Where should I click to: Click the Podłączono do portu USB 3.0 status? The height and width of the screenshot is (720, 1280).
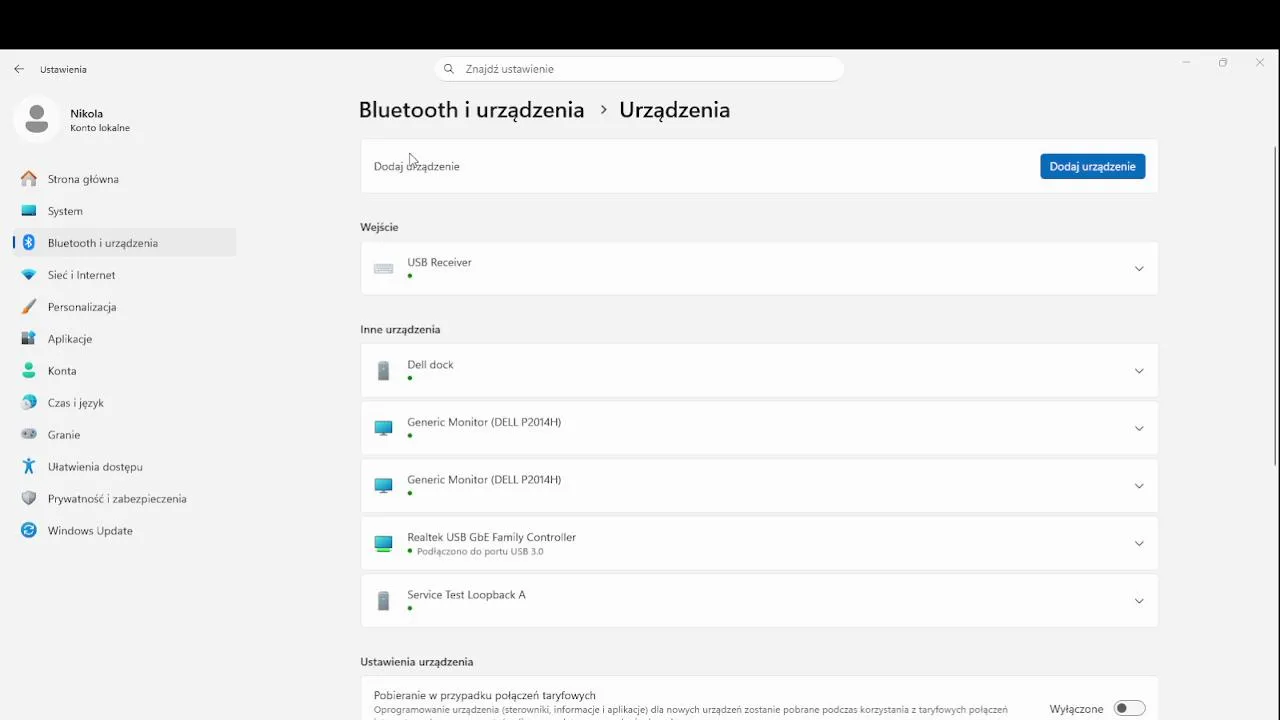tap(480, 552)
